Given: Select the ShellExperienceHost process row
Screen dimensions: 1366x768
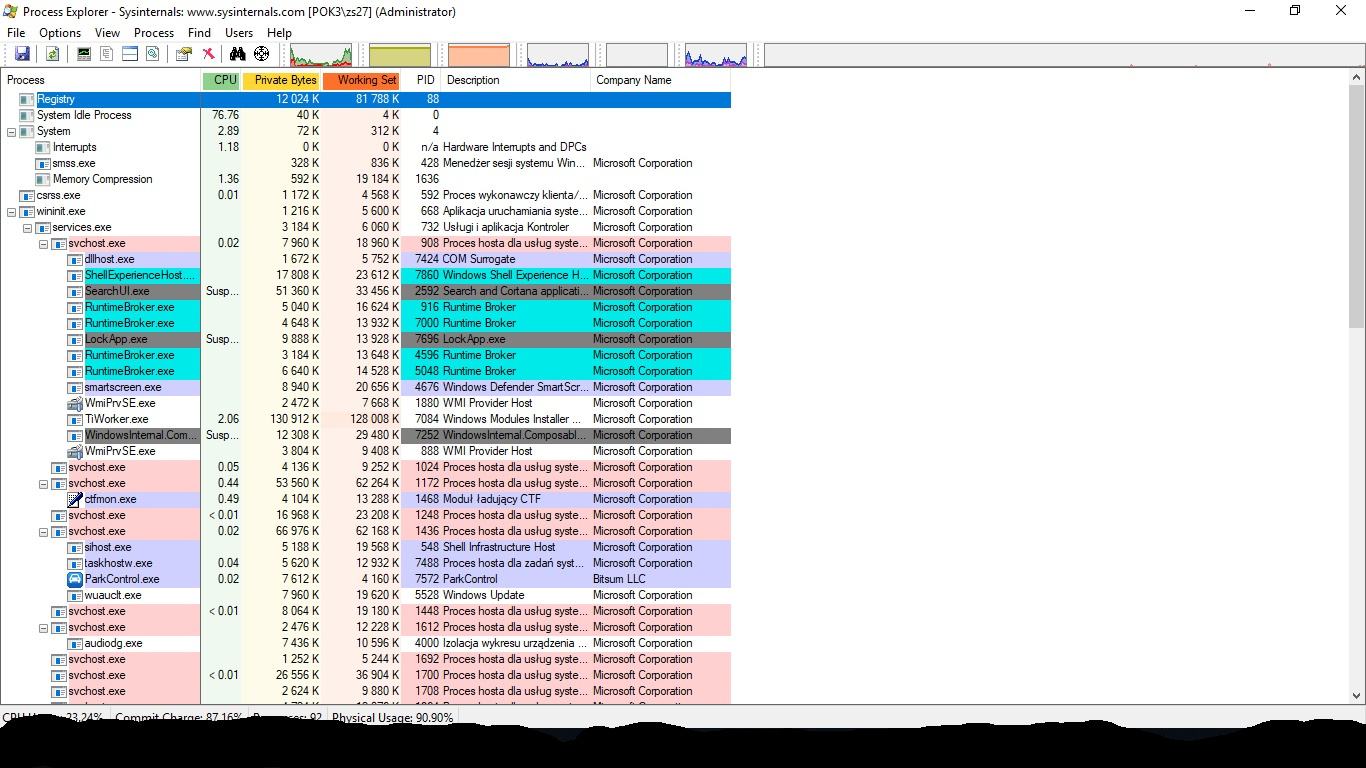Looking at the screenshot, I should click(366, 275).
